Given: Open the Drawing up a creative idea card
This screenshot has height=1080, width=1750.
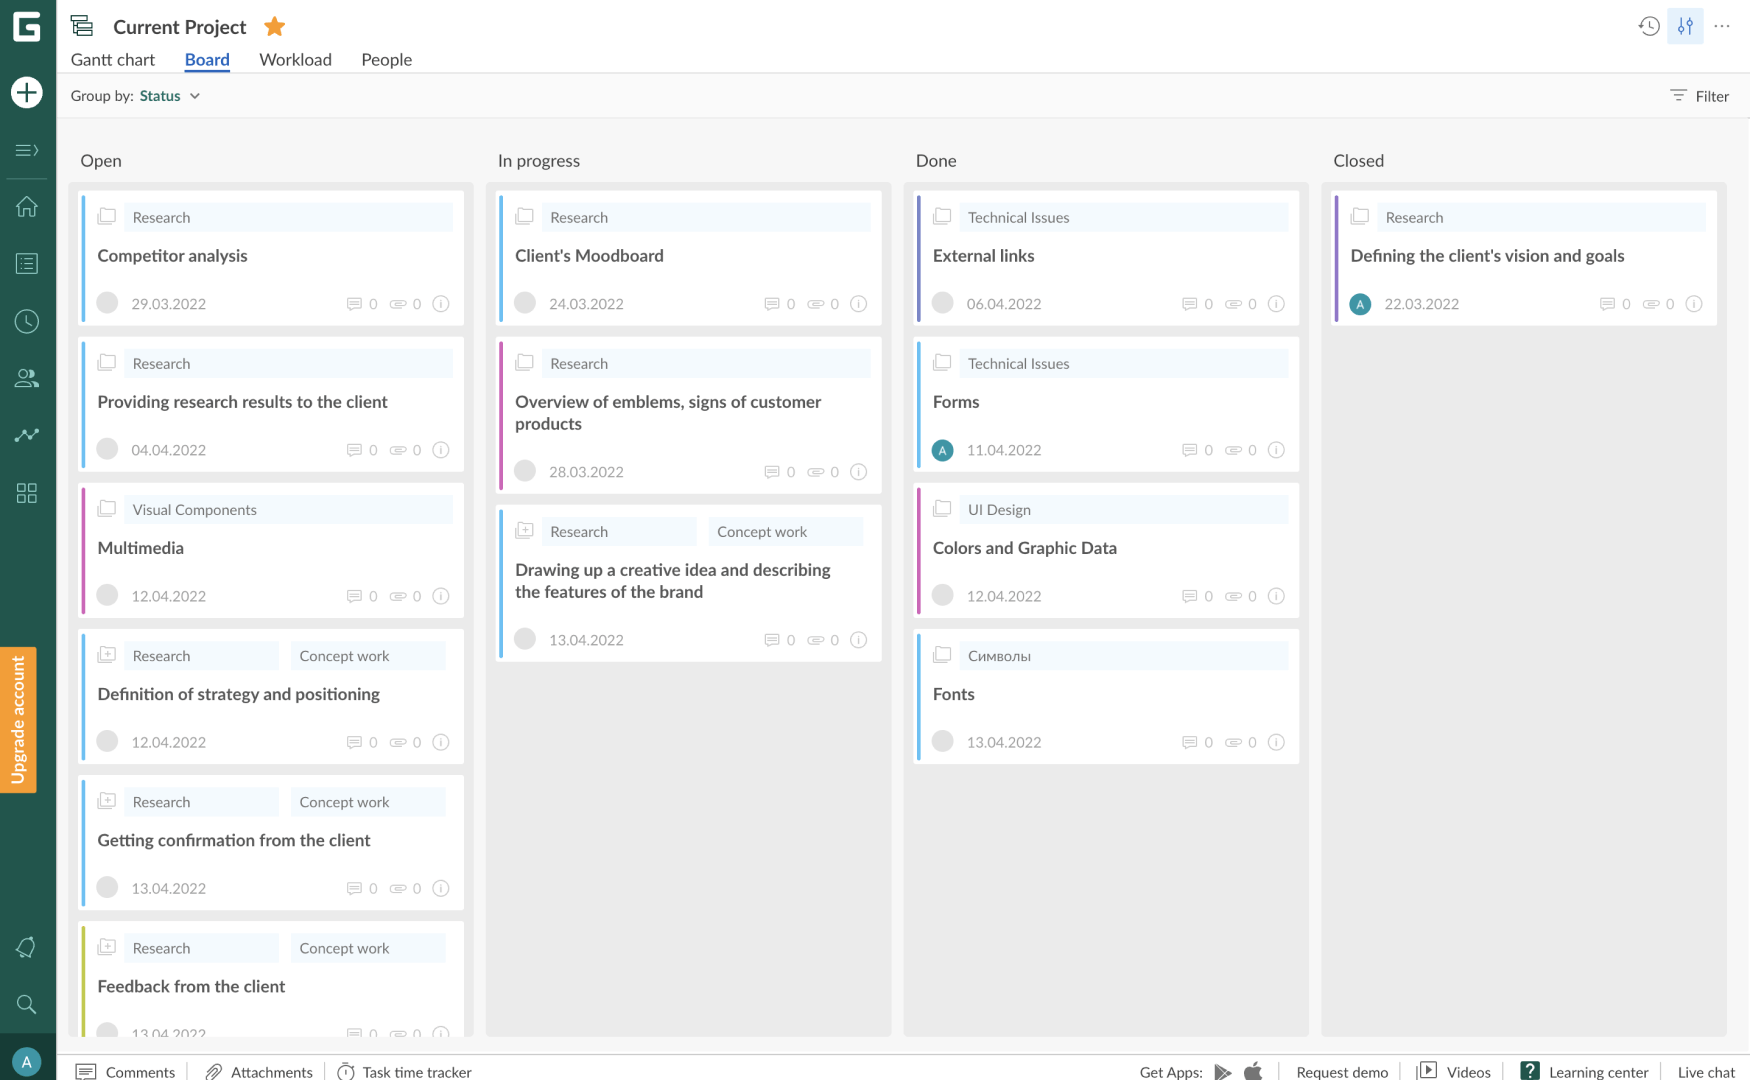Looking at the screenshot, I should 690,583.
